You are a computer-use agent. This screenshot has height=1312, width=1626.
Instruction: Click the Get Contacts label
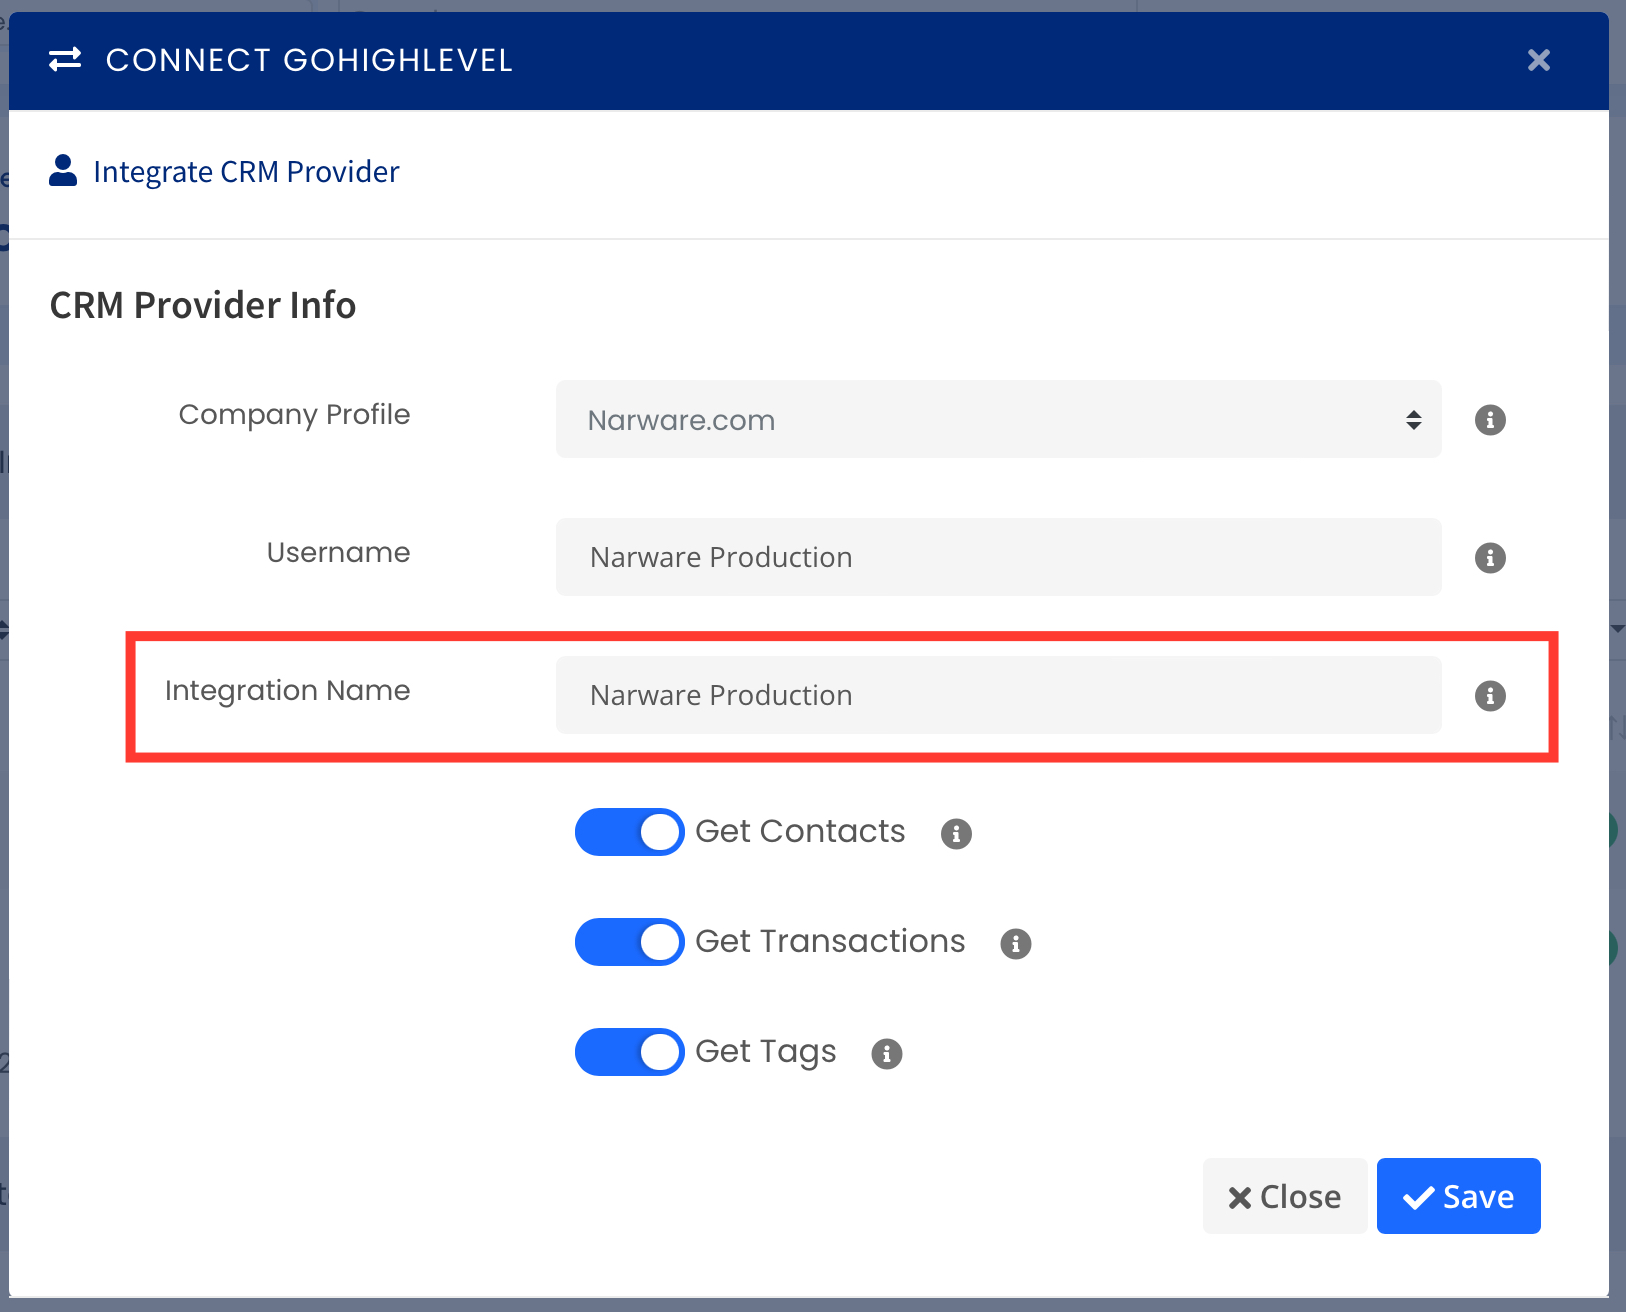pos(800,831)
